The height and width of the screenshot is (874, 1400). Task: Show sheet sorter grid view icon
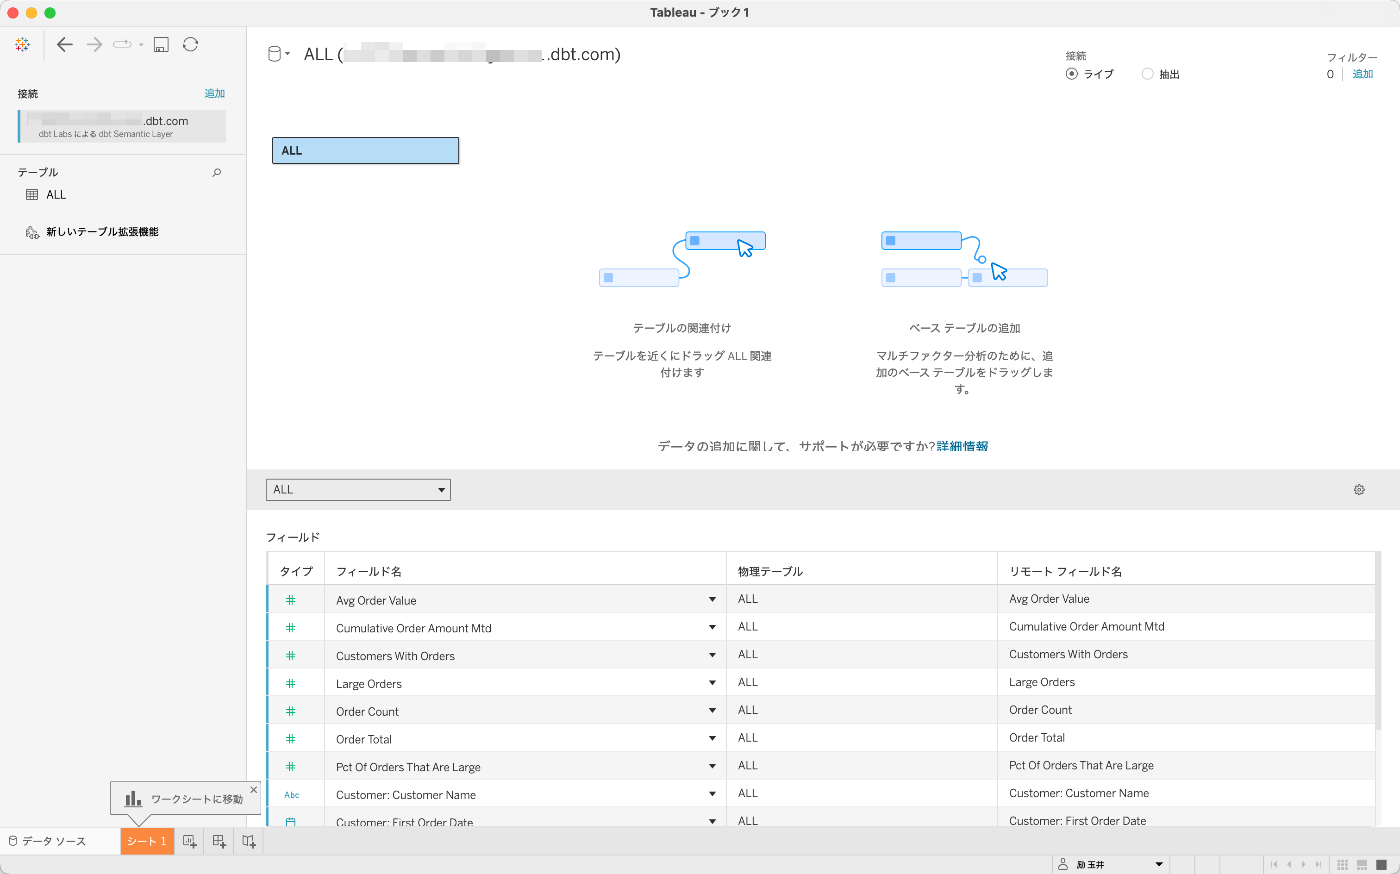tap(1343, 864)
